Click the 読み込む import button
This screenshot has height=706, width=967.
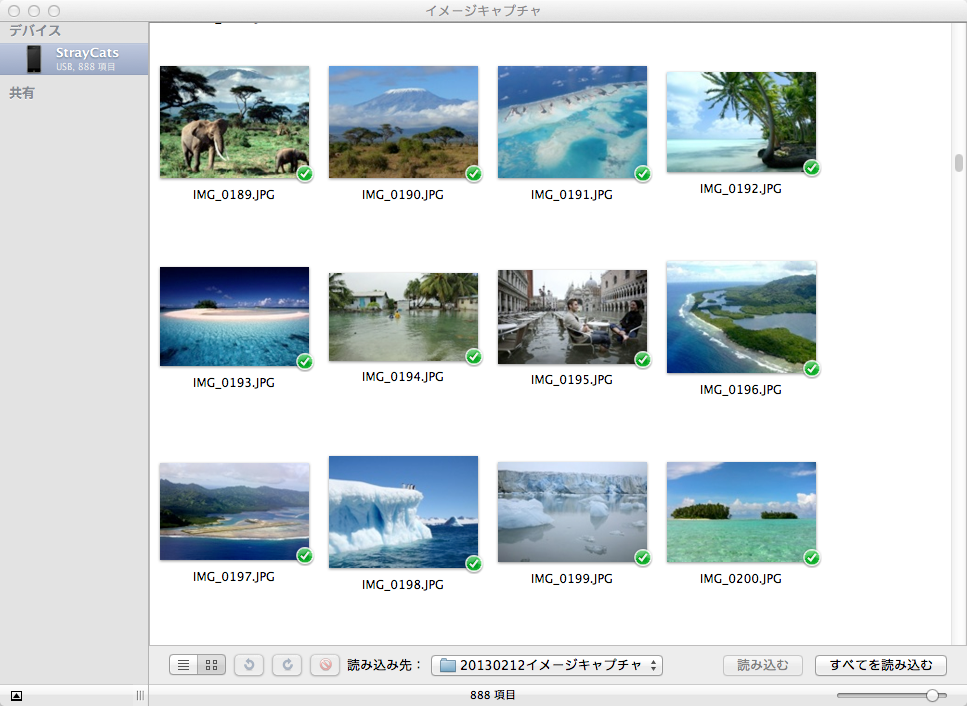763,665
